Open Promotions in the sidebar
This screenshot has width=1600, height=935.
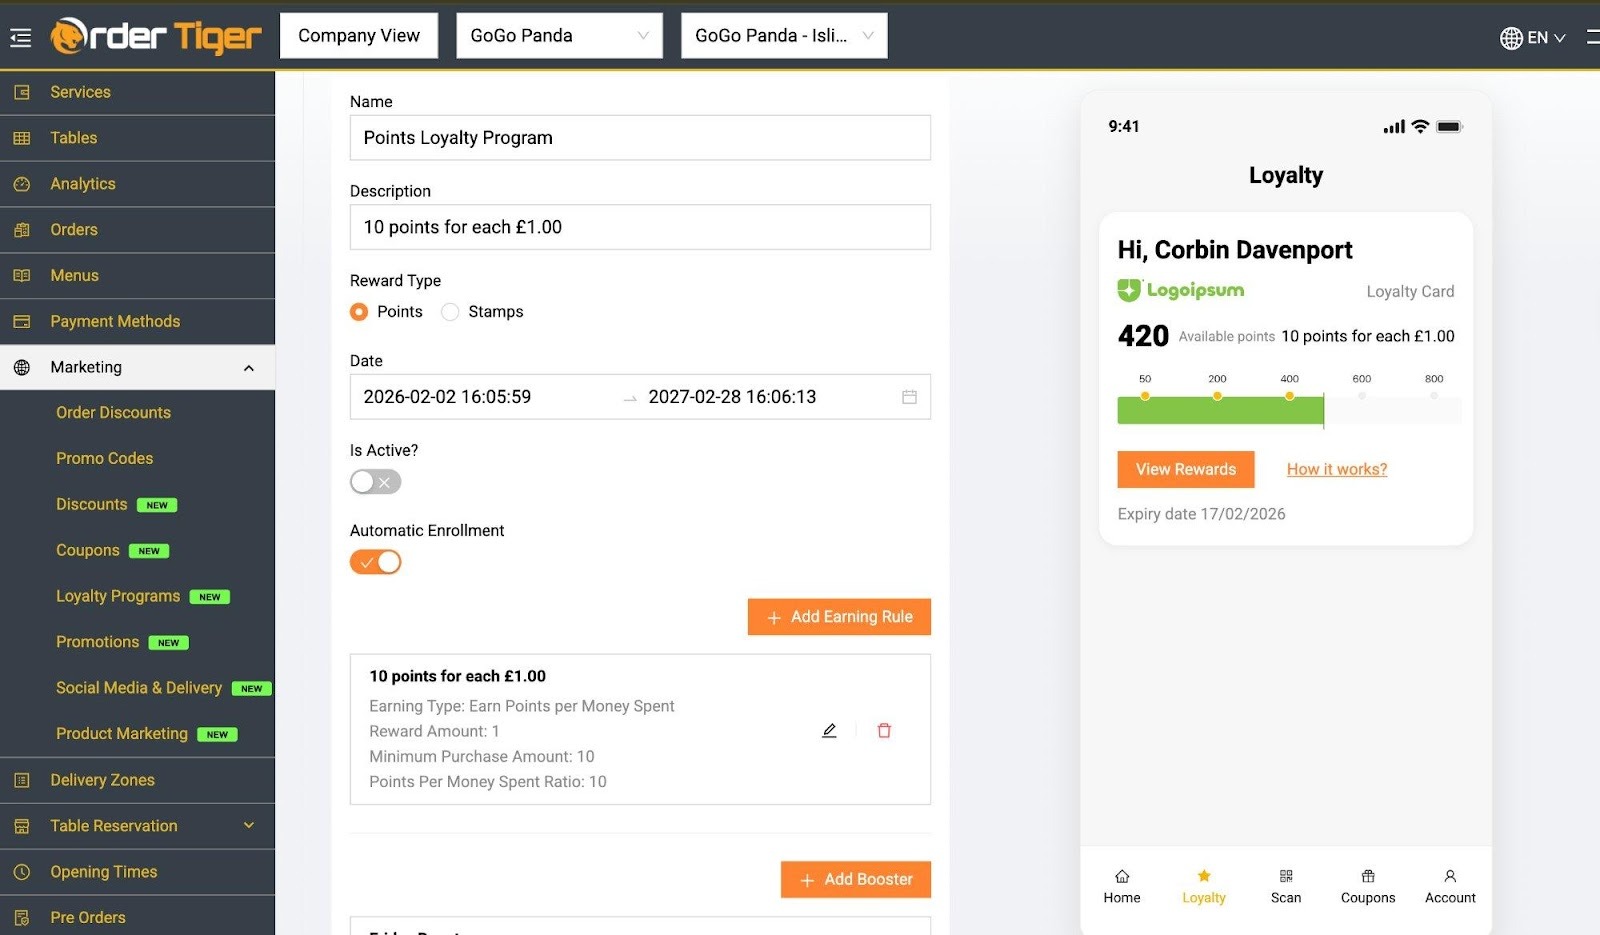(x=97, y=643)
